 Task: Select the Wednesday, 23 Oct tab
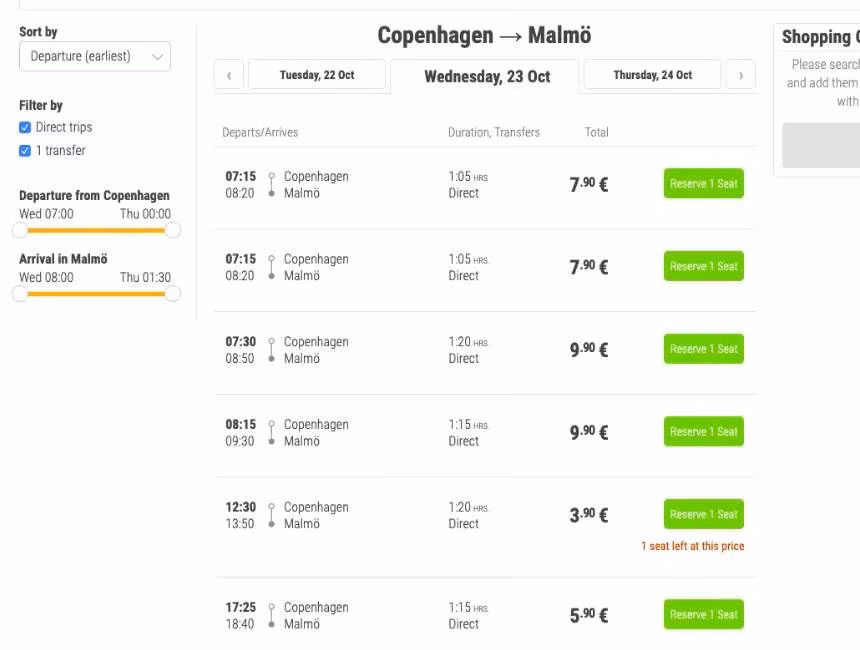coord(488,76)
